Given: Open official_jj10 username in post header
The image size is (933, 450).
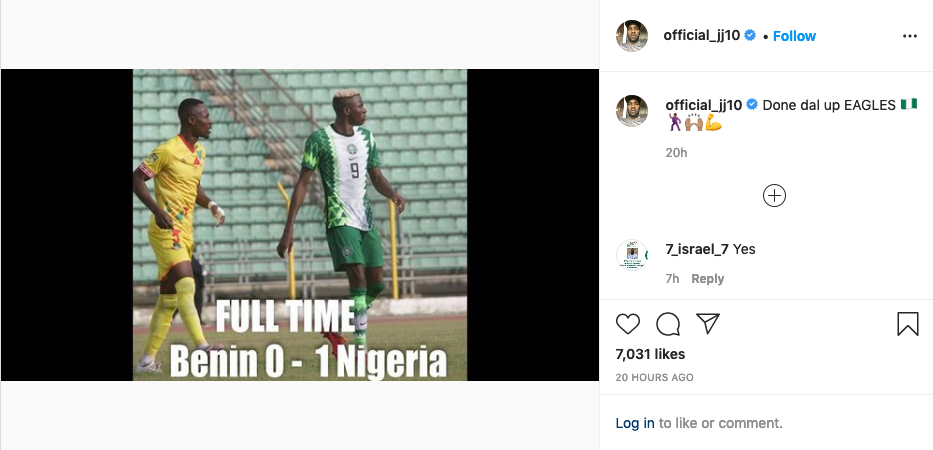Looking at the screenshot, I should point(702,36).
